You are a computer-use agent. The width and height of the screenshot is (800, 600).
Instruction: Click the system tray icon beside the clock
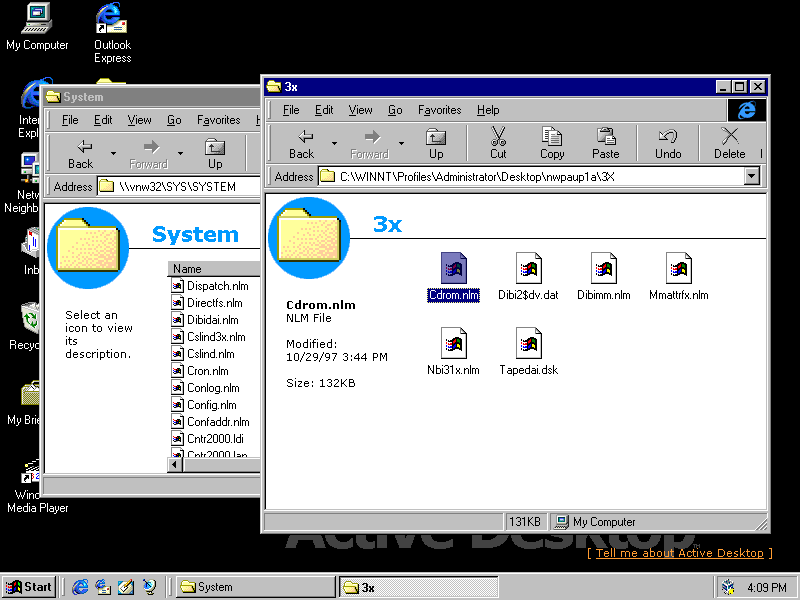[x=729, y=587]
